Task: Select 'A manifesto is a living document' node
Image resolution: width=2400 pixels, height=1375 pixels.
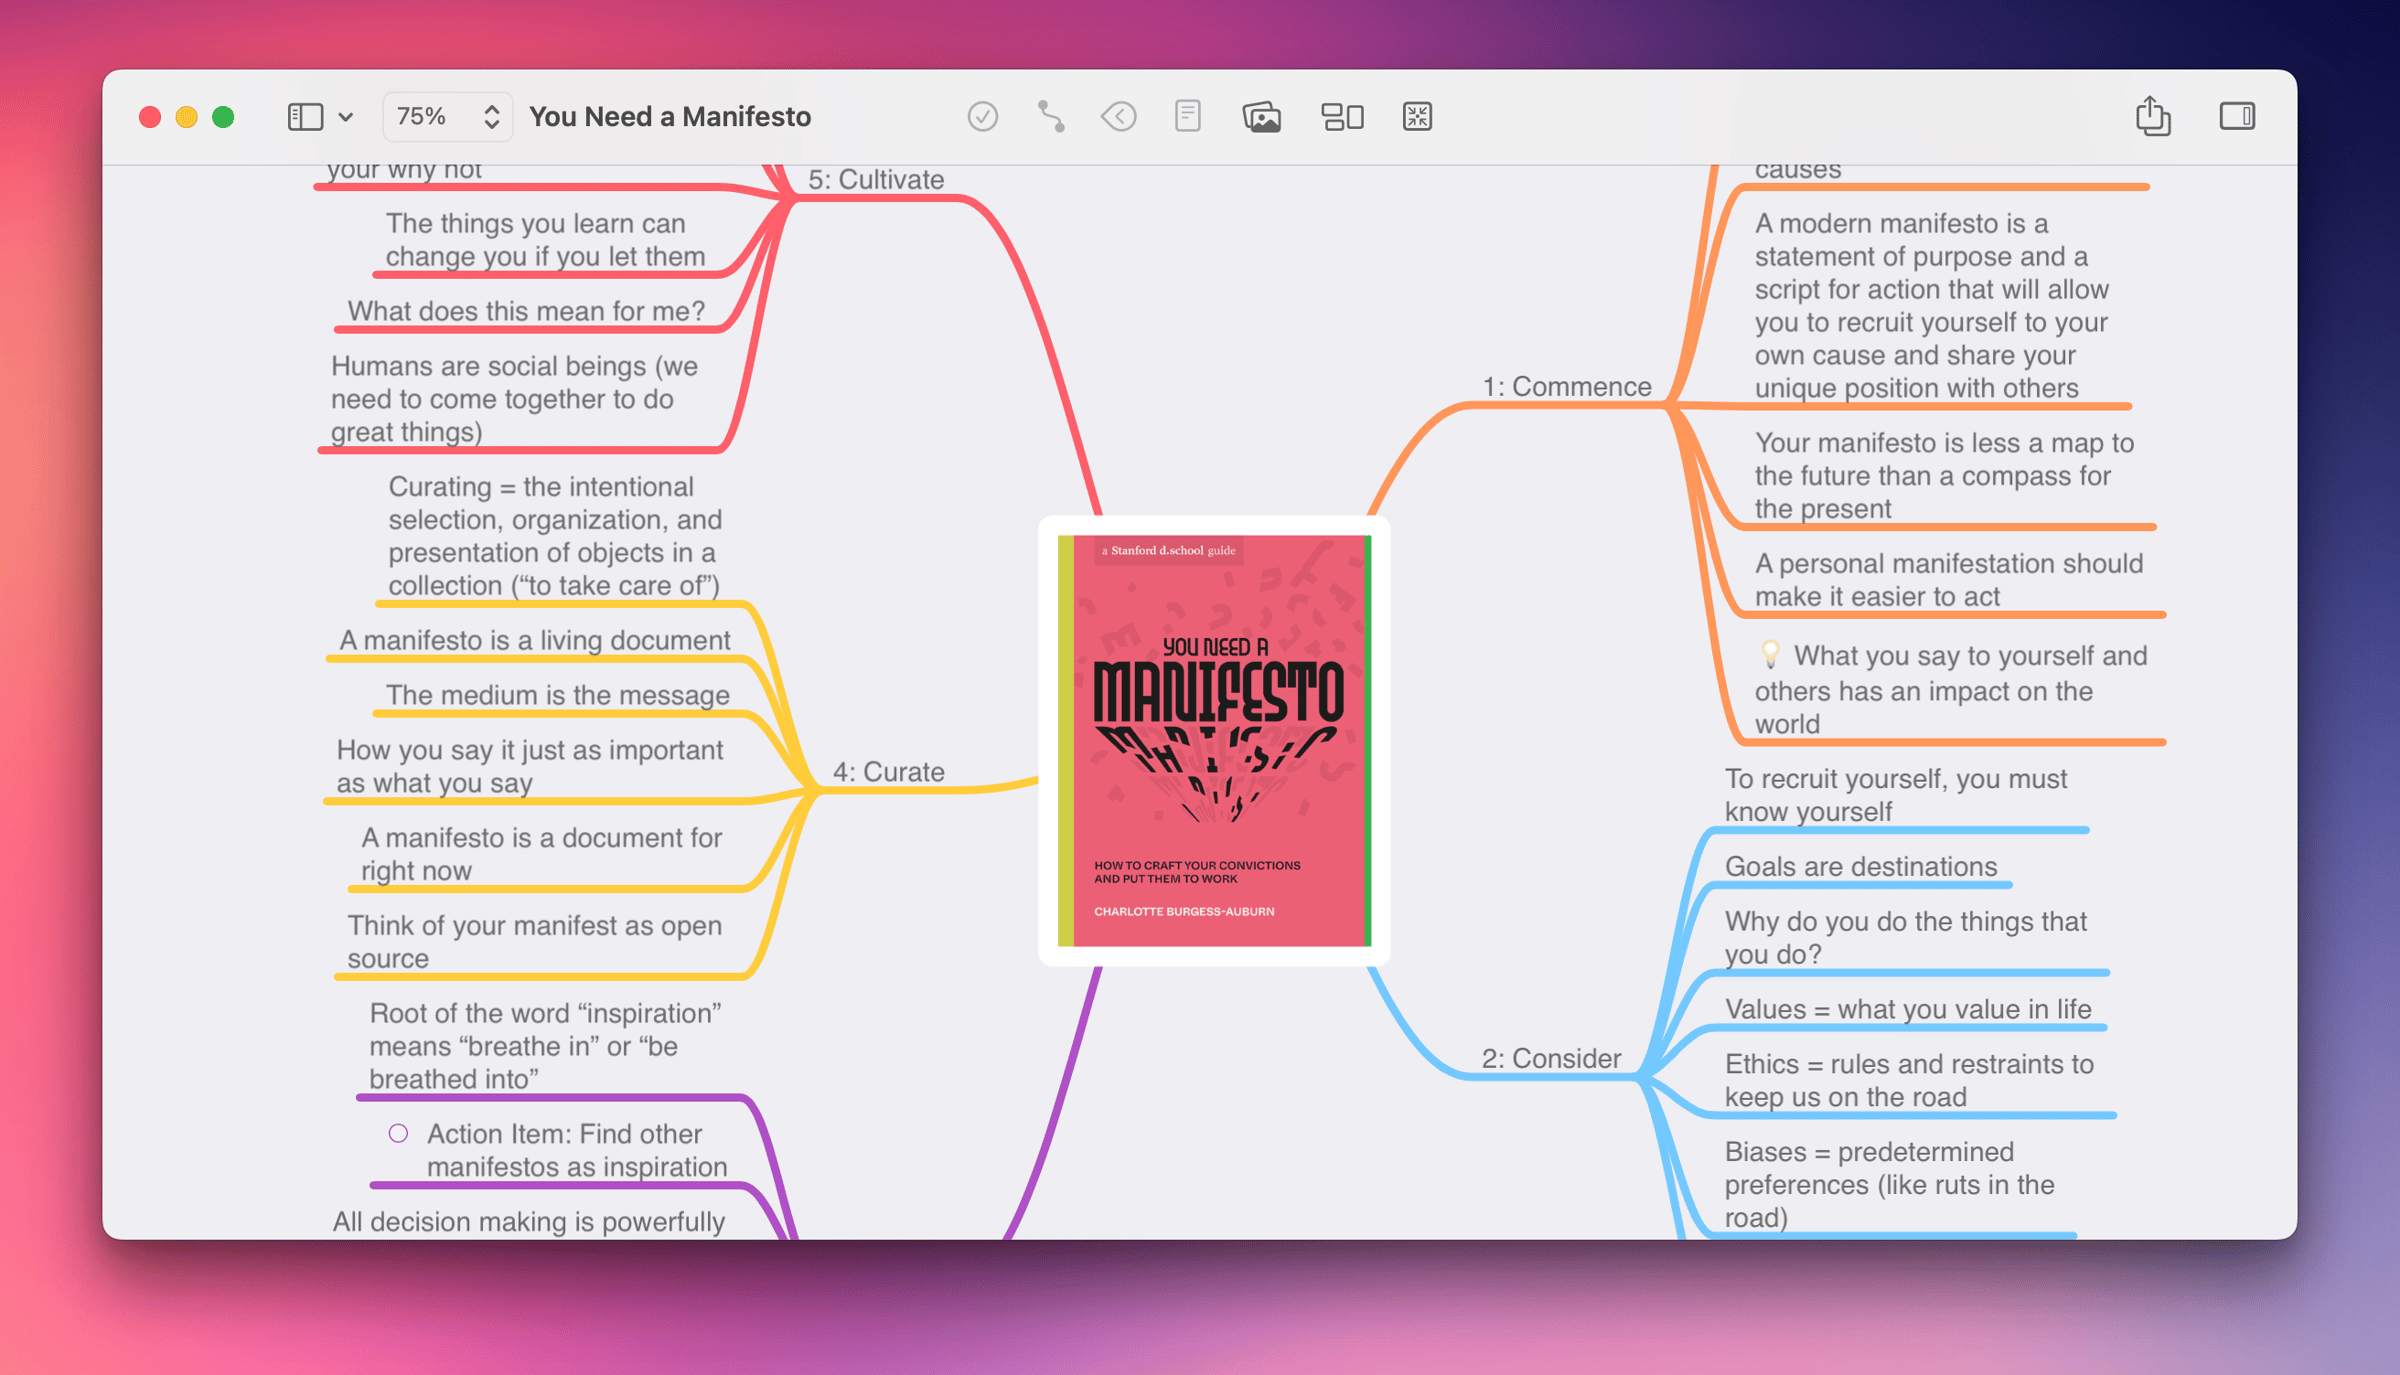Action: [x=535, y=640]
